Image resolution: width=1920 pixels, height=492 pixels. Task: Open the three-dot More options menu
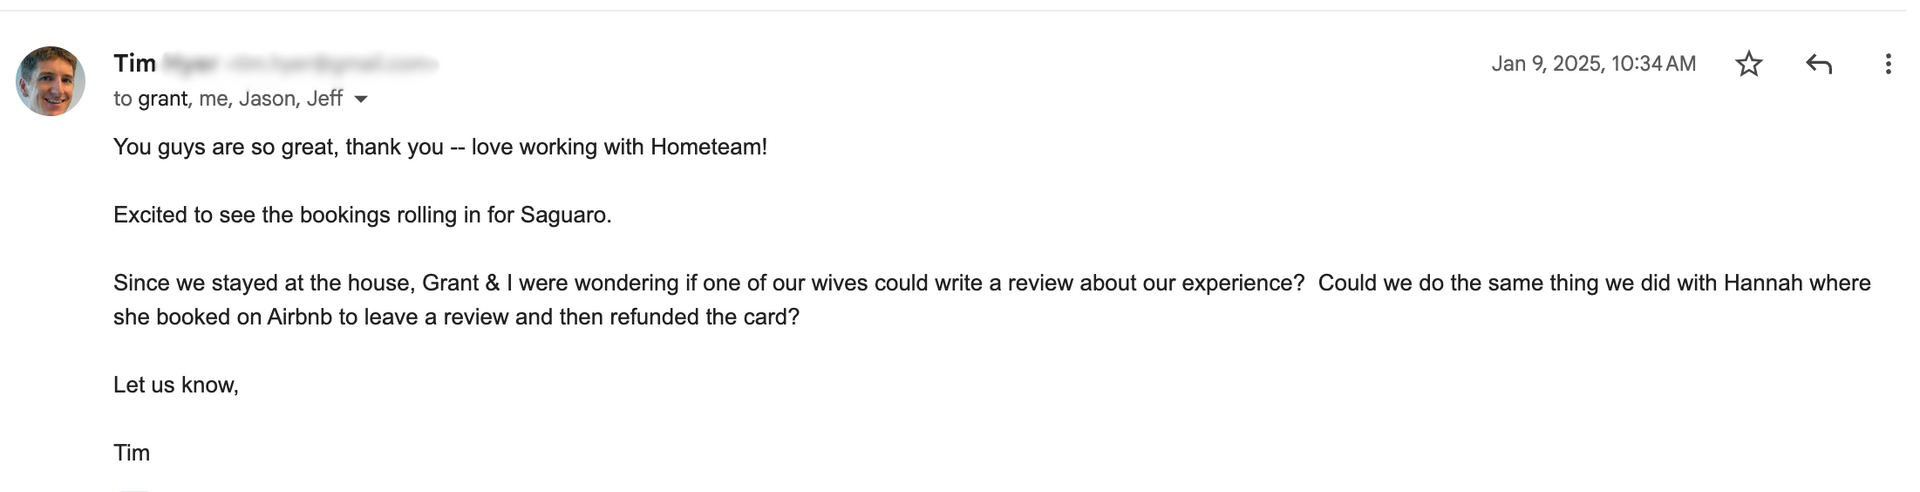point(1887,64)
